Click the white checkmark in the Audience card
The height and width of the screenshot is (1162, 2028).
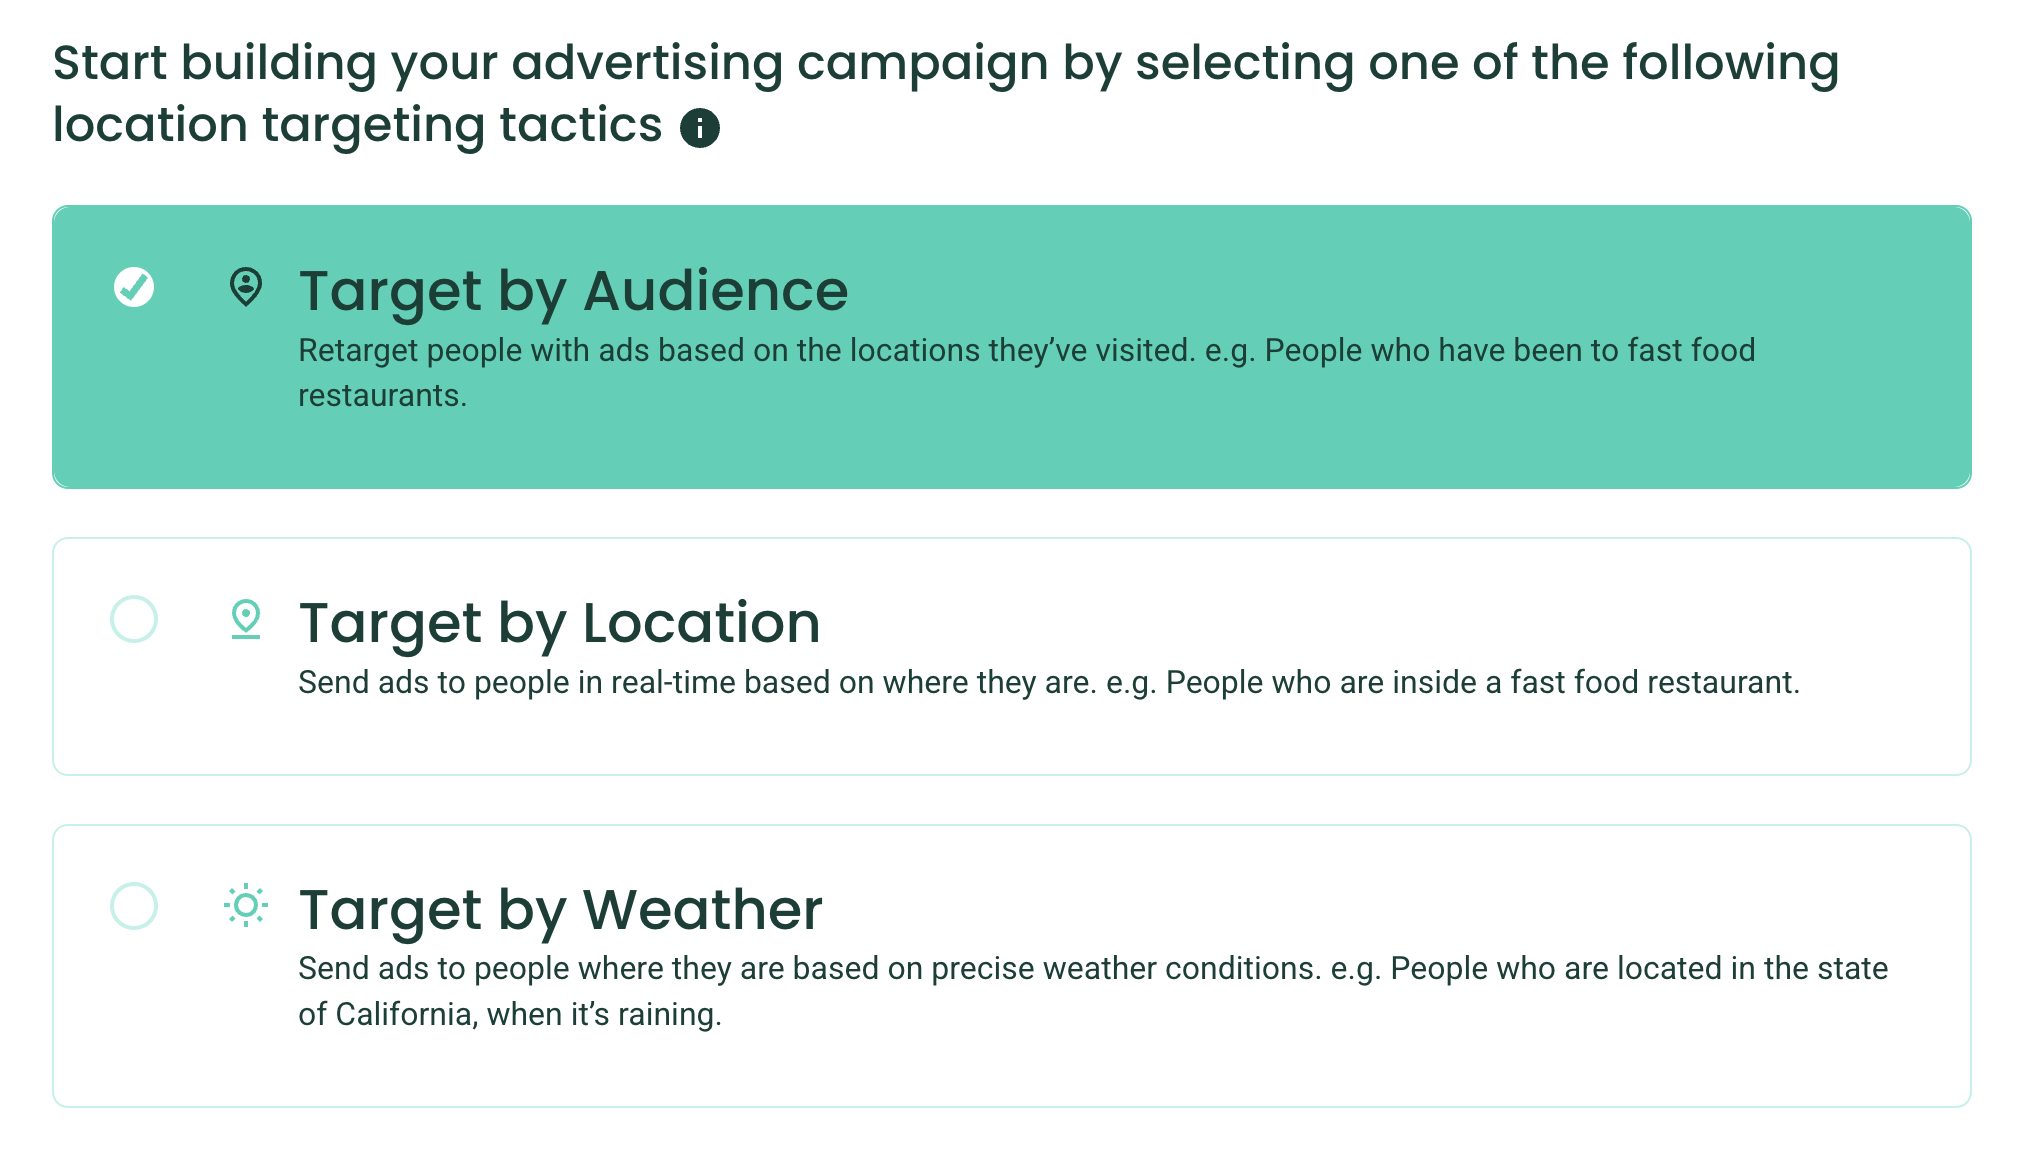click(x=134, y=287)
